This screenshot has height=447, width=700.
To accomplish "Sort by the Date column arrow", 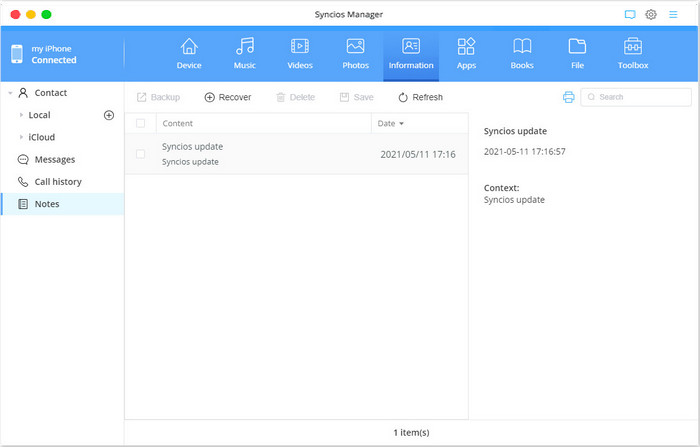I will coord(401,124).
